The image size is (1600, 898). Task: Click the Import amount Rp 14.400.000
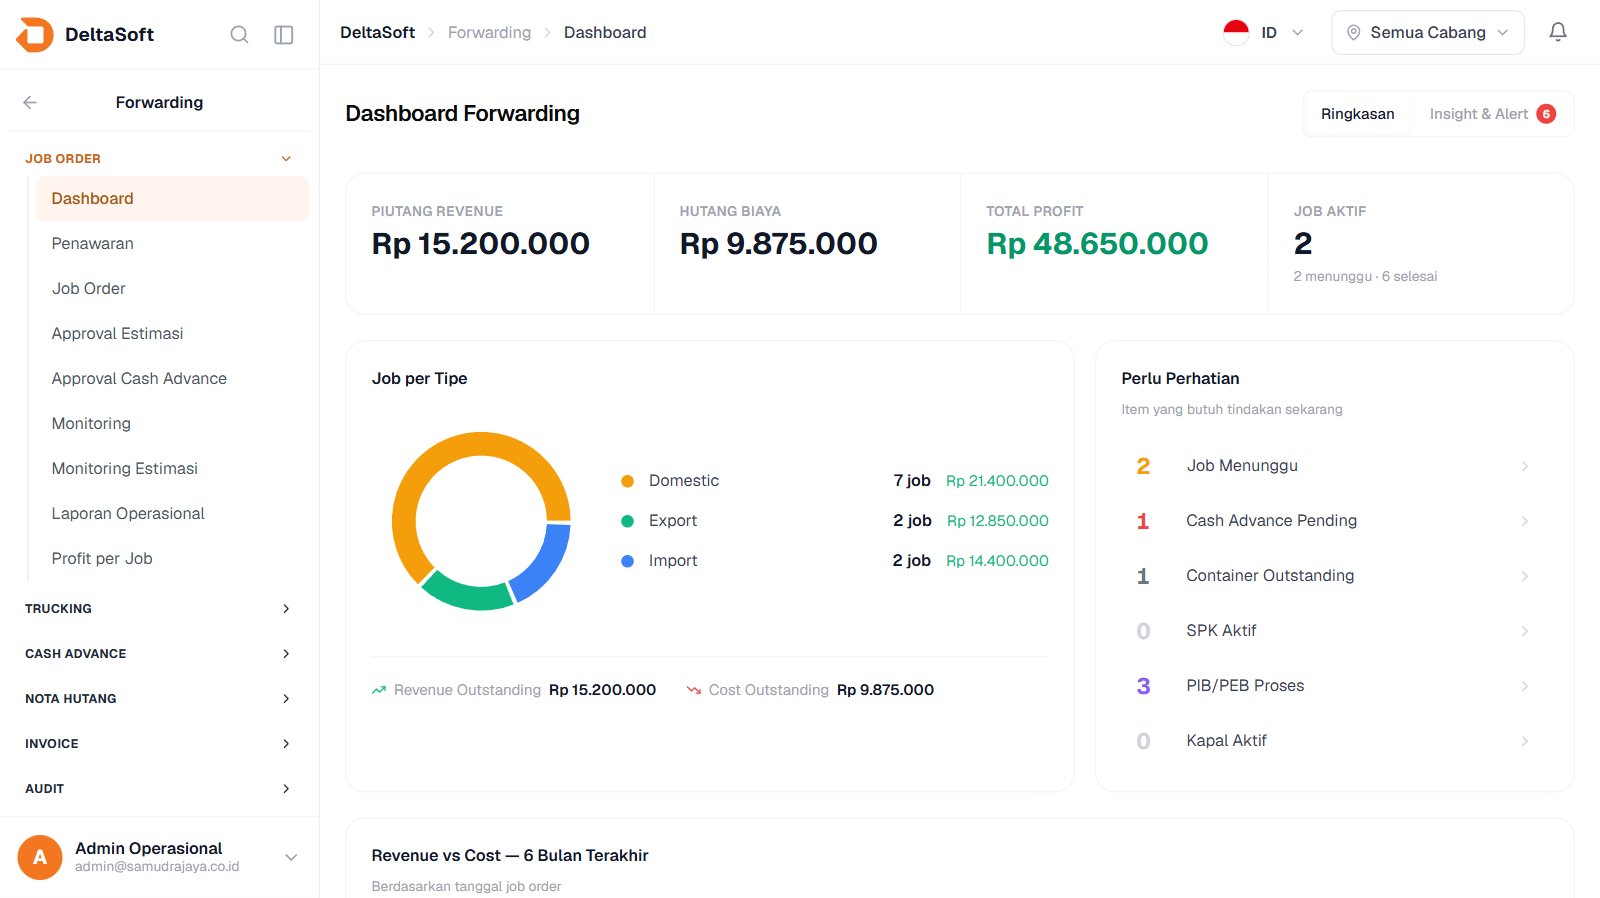click(x=997, y=561)
